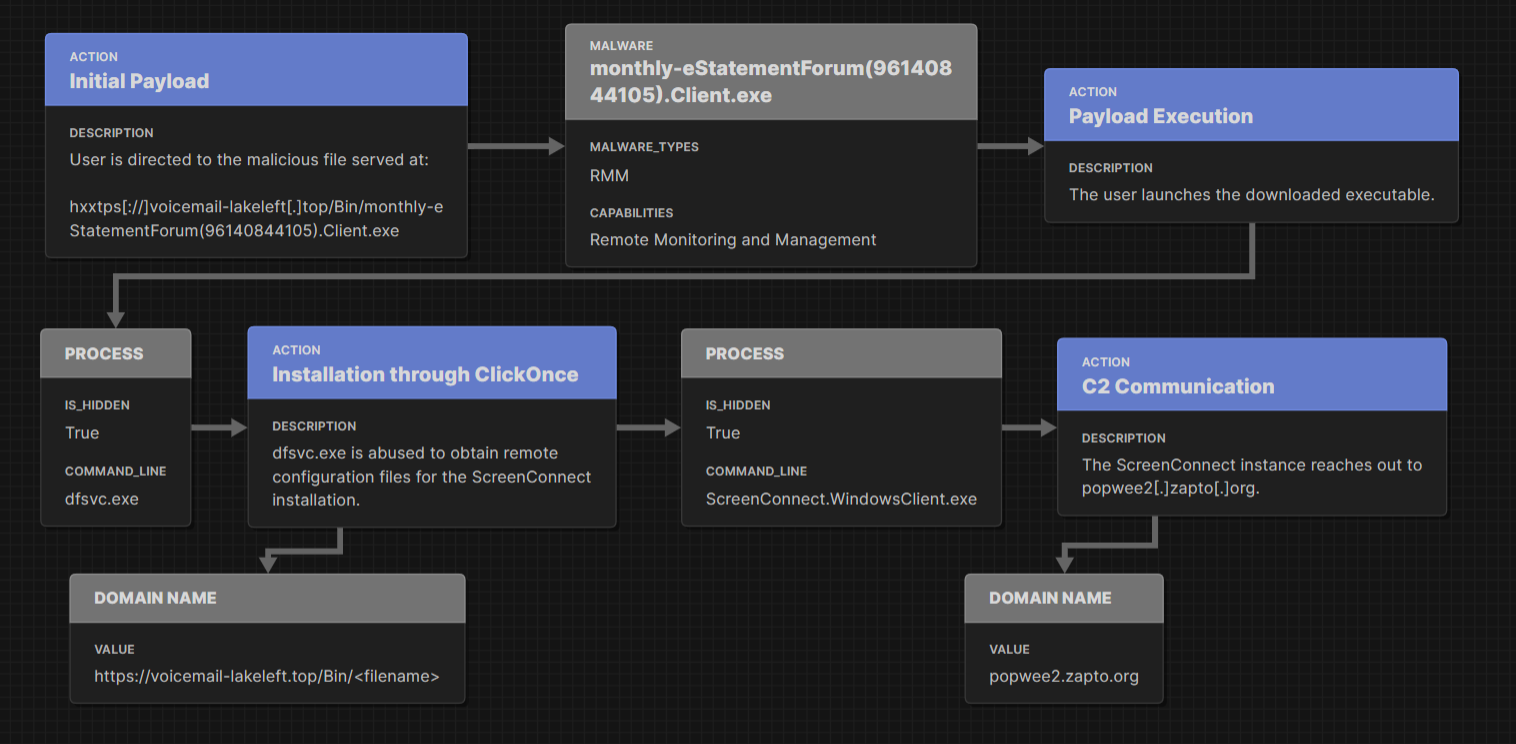
Task: Click the https://voicemail-lakeleft.top/Bin/ domain value
Action: 267,676
